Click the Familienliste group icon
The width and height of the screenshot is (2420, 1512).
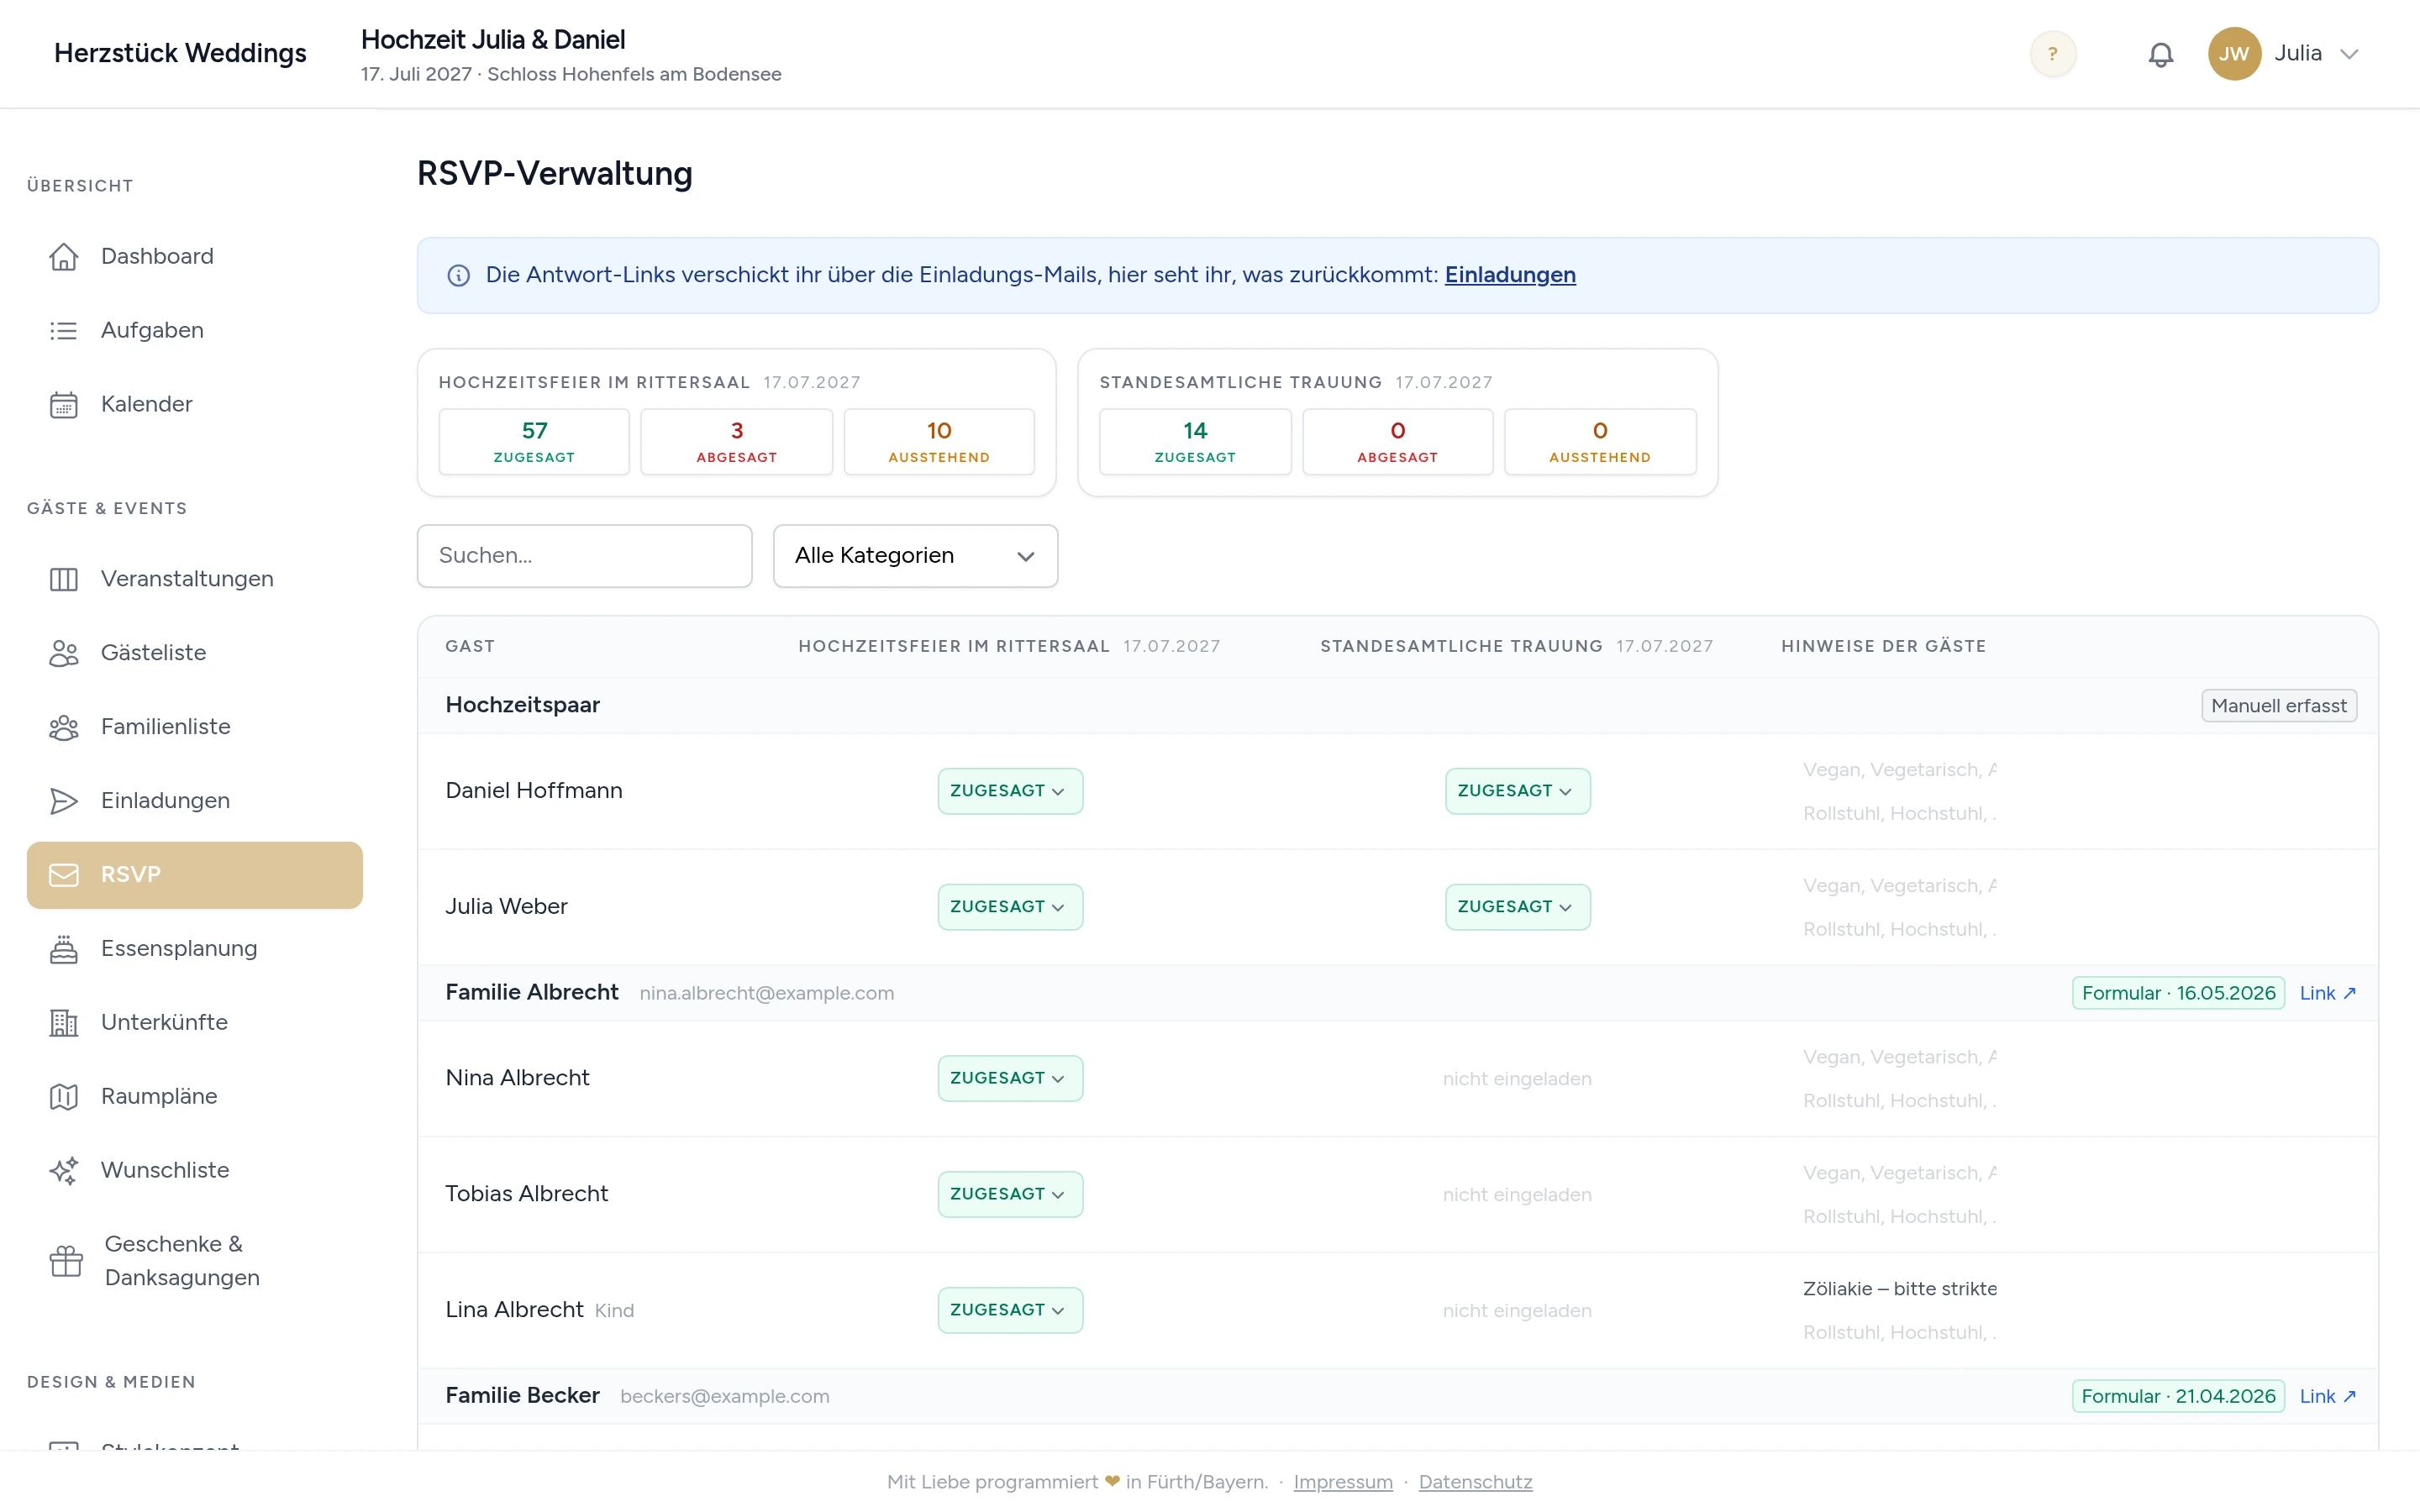click(x=64, y=727)
